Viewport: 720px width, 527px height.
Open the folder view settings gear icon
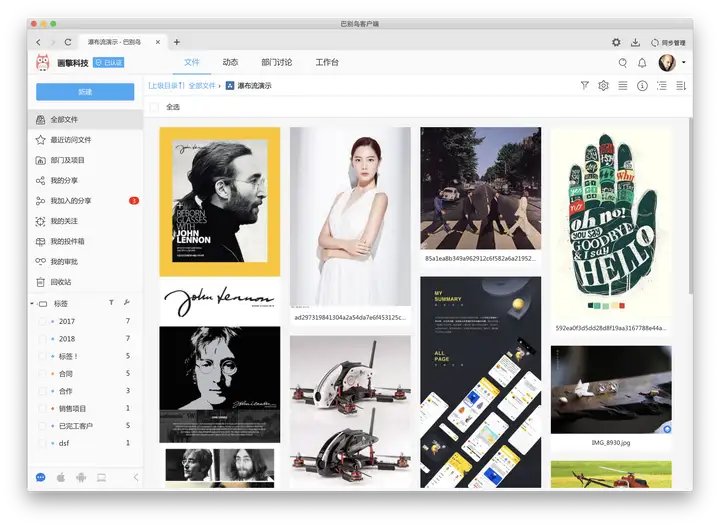[x=603, y=85]
